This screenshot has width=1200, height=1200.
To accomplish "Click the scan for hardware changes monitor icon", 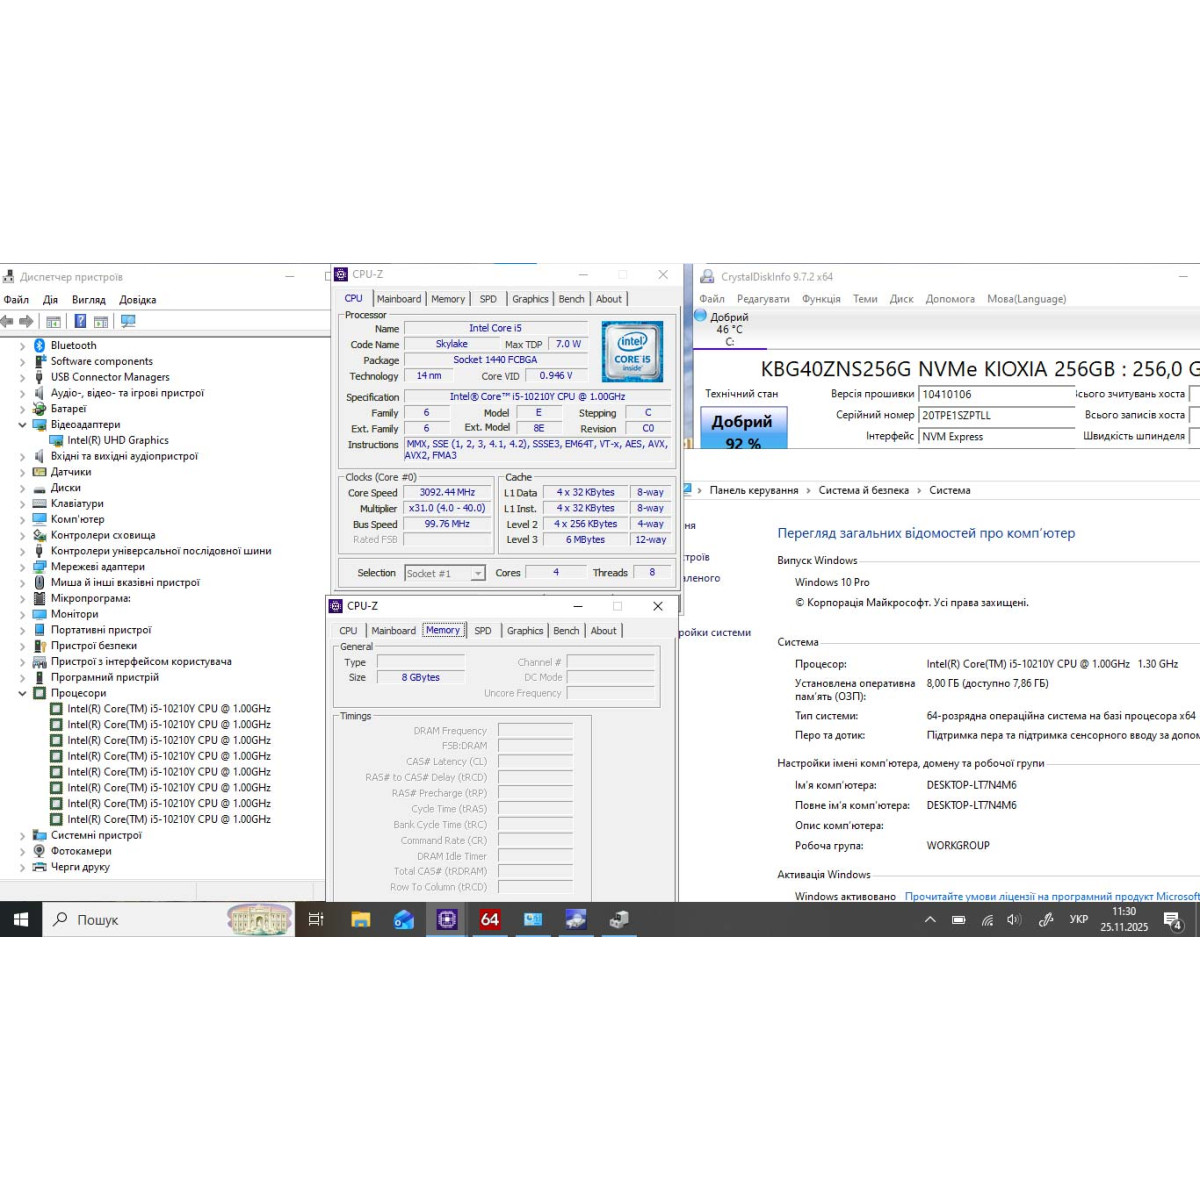I will tap(128, 321).
